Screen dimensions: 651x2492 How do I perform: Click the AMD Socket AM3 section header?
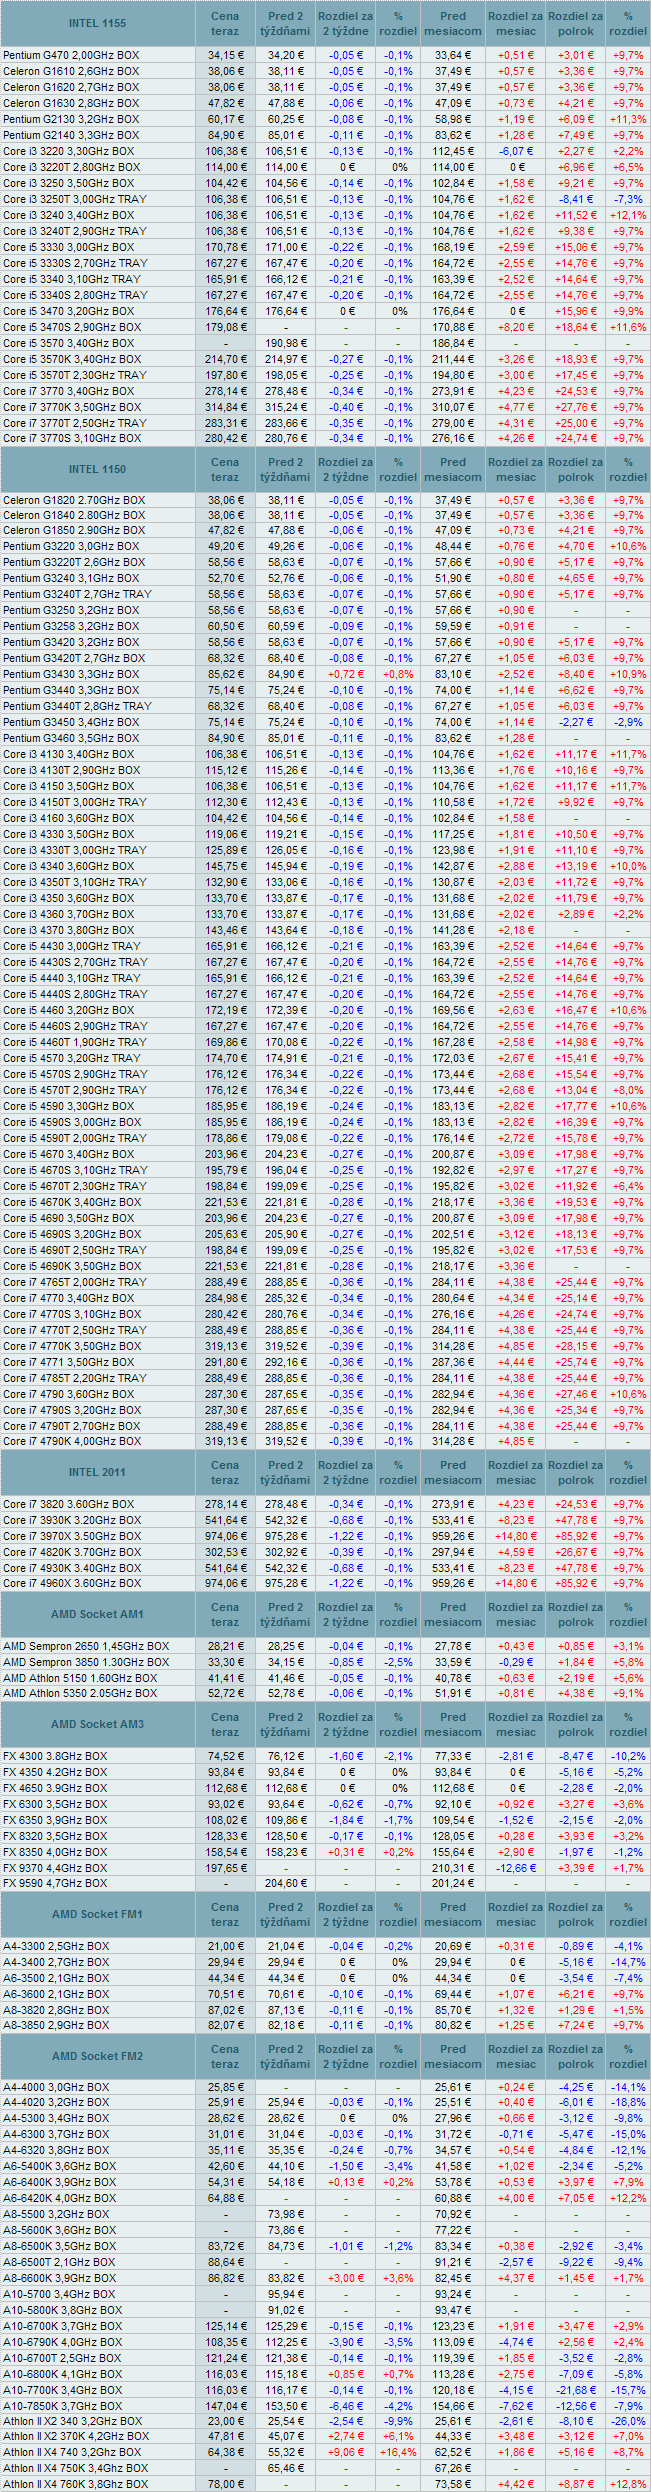[98, 1724]
